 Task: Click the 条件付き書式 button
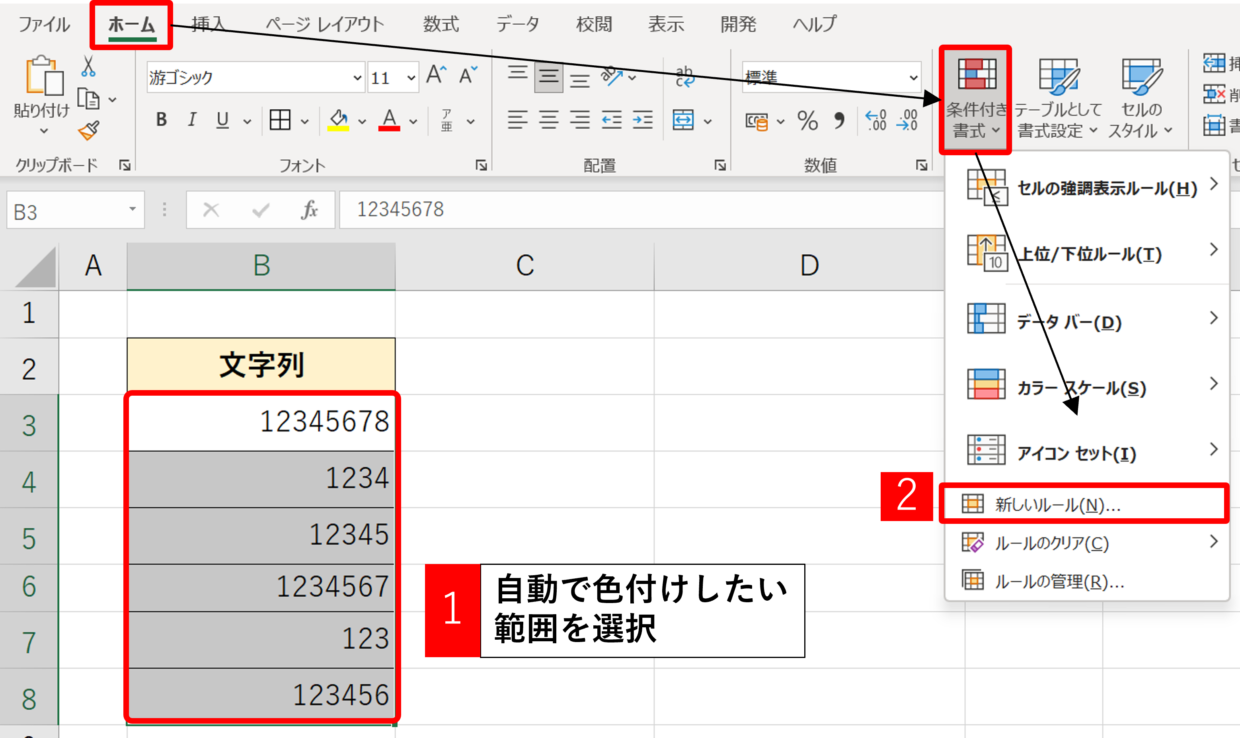(x=976, y=100)
